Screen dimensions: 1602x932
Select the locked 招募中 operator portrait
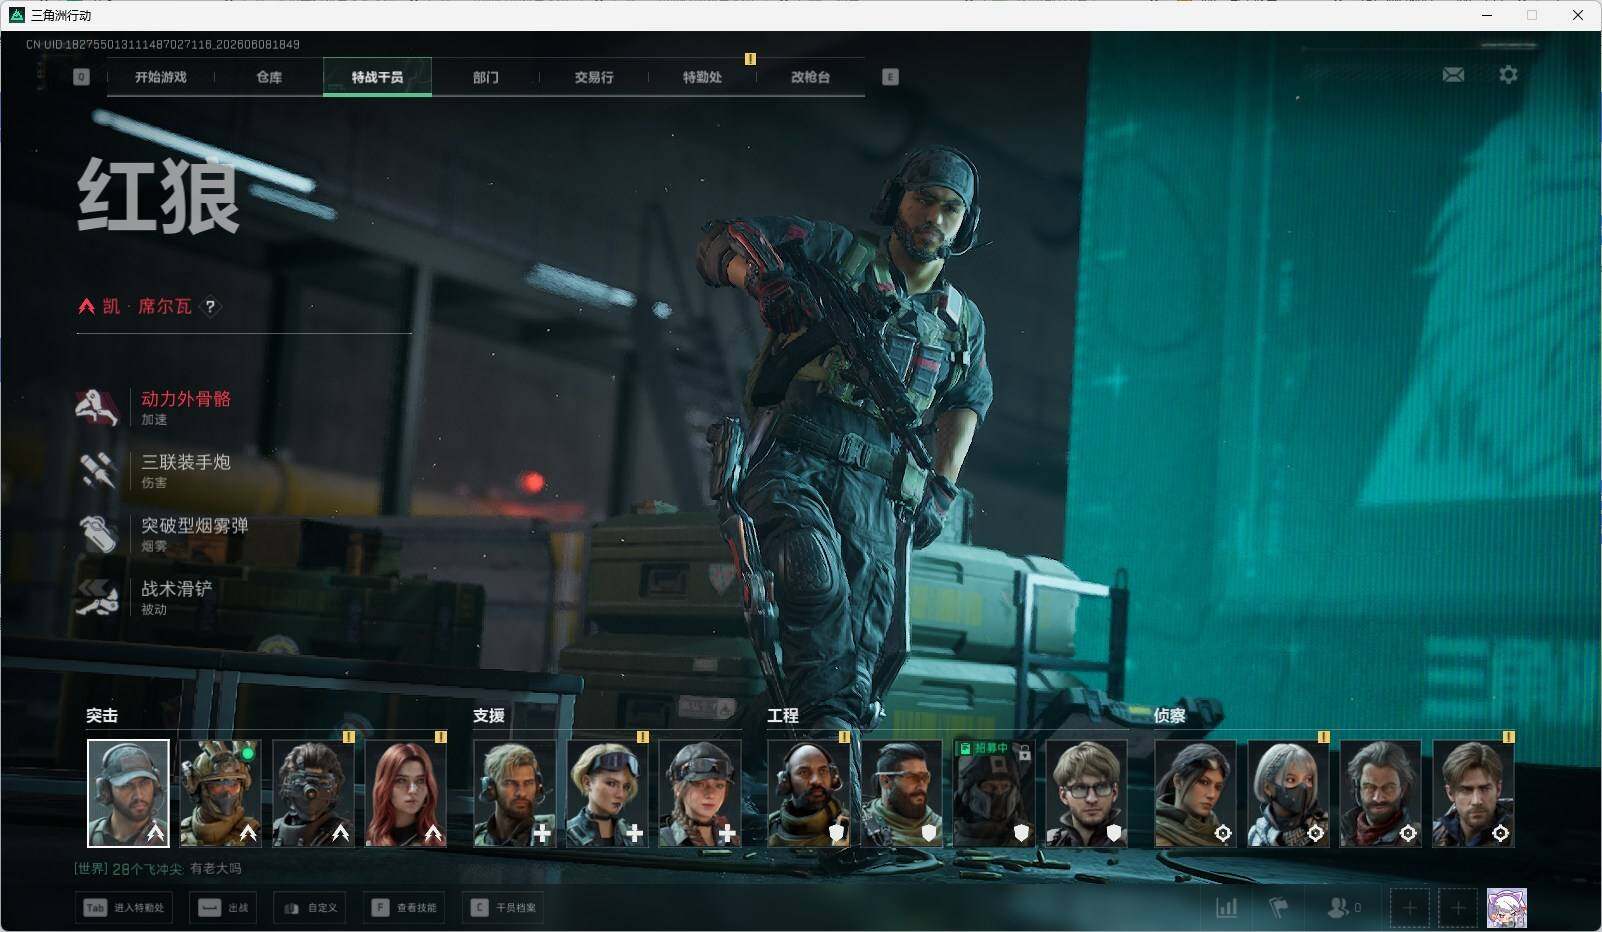point(994,793)
